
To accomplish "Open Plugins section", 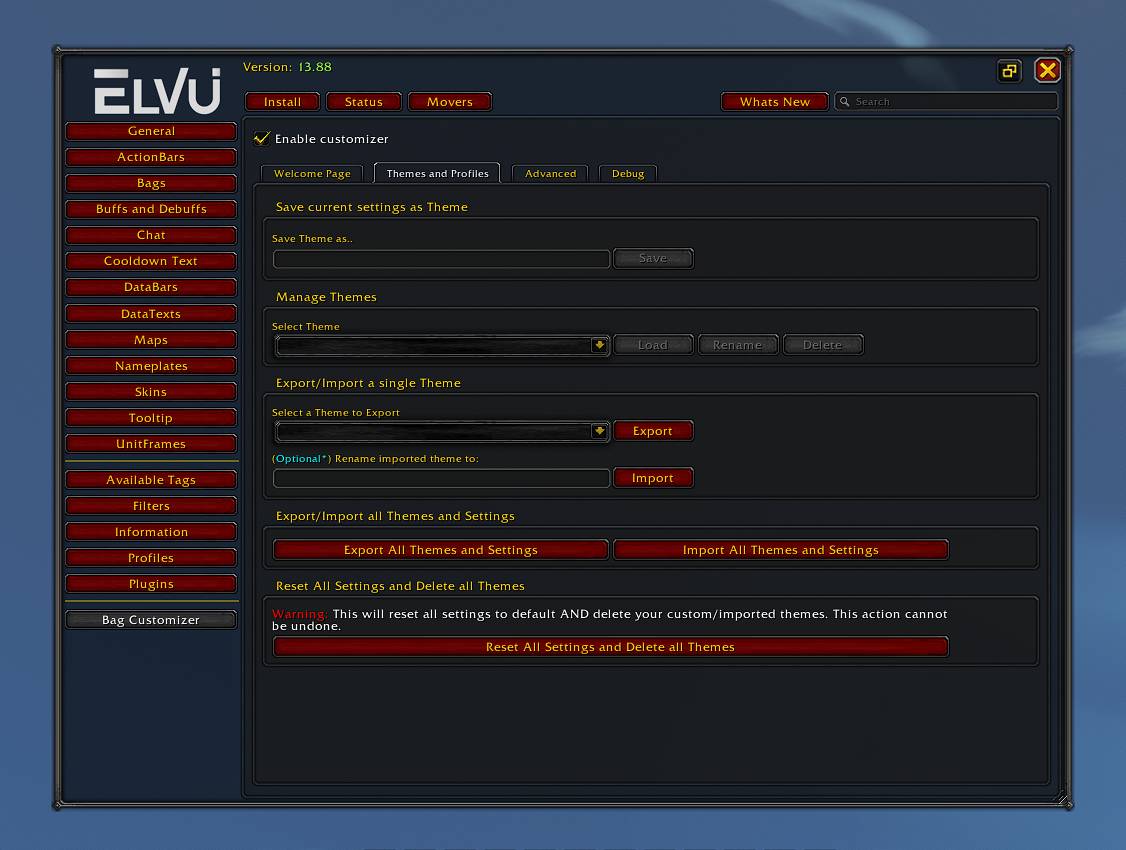I will pyautogui.click(x=151, y=584).
